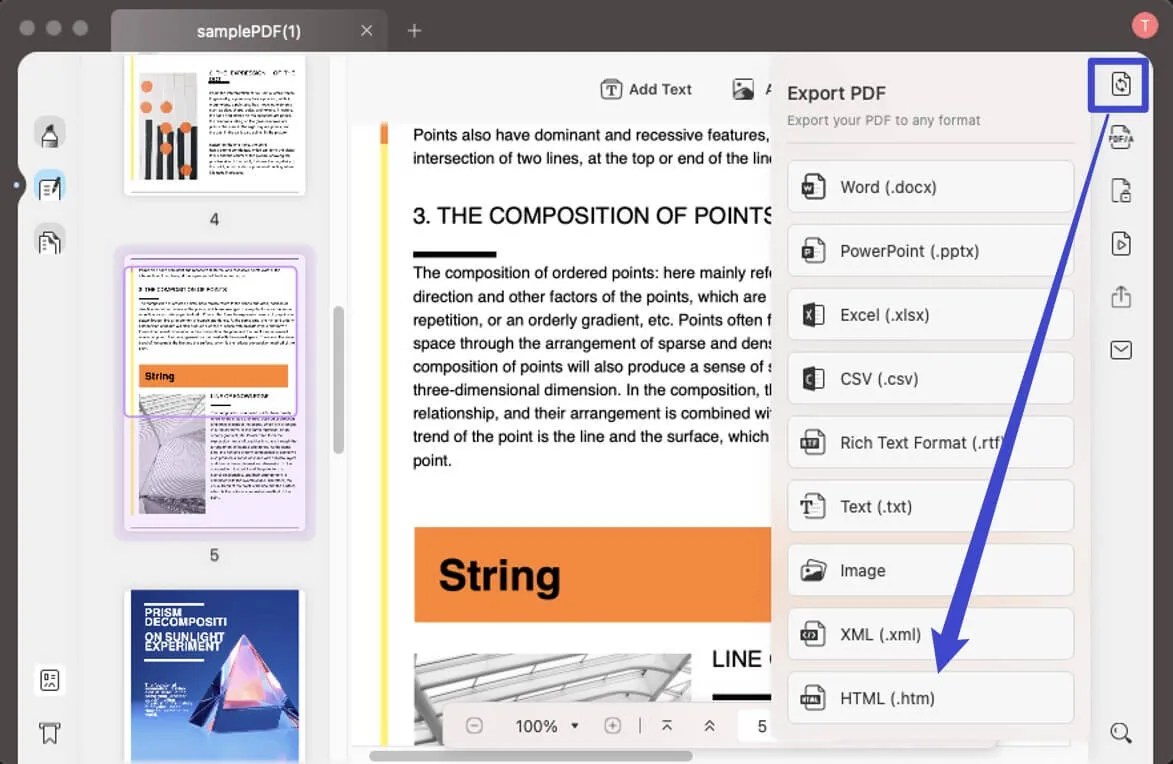Close the samplePDF(1) tab
The image size is (1173, 764).
pyautogui.click(x=367, y=31)
